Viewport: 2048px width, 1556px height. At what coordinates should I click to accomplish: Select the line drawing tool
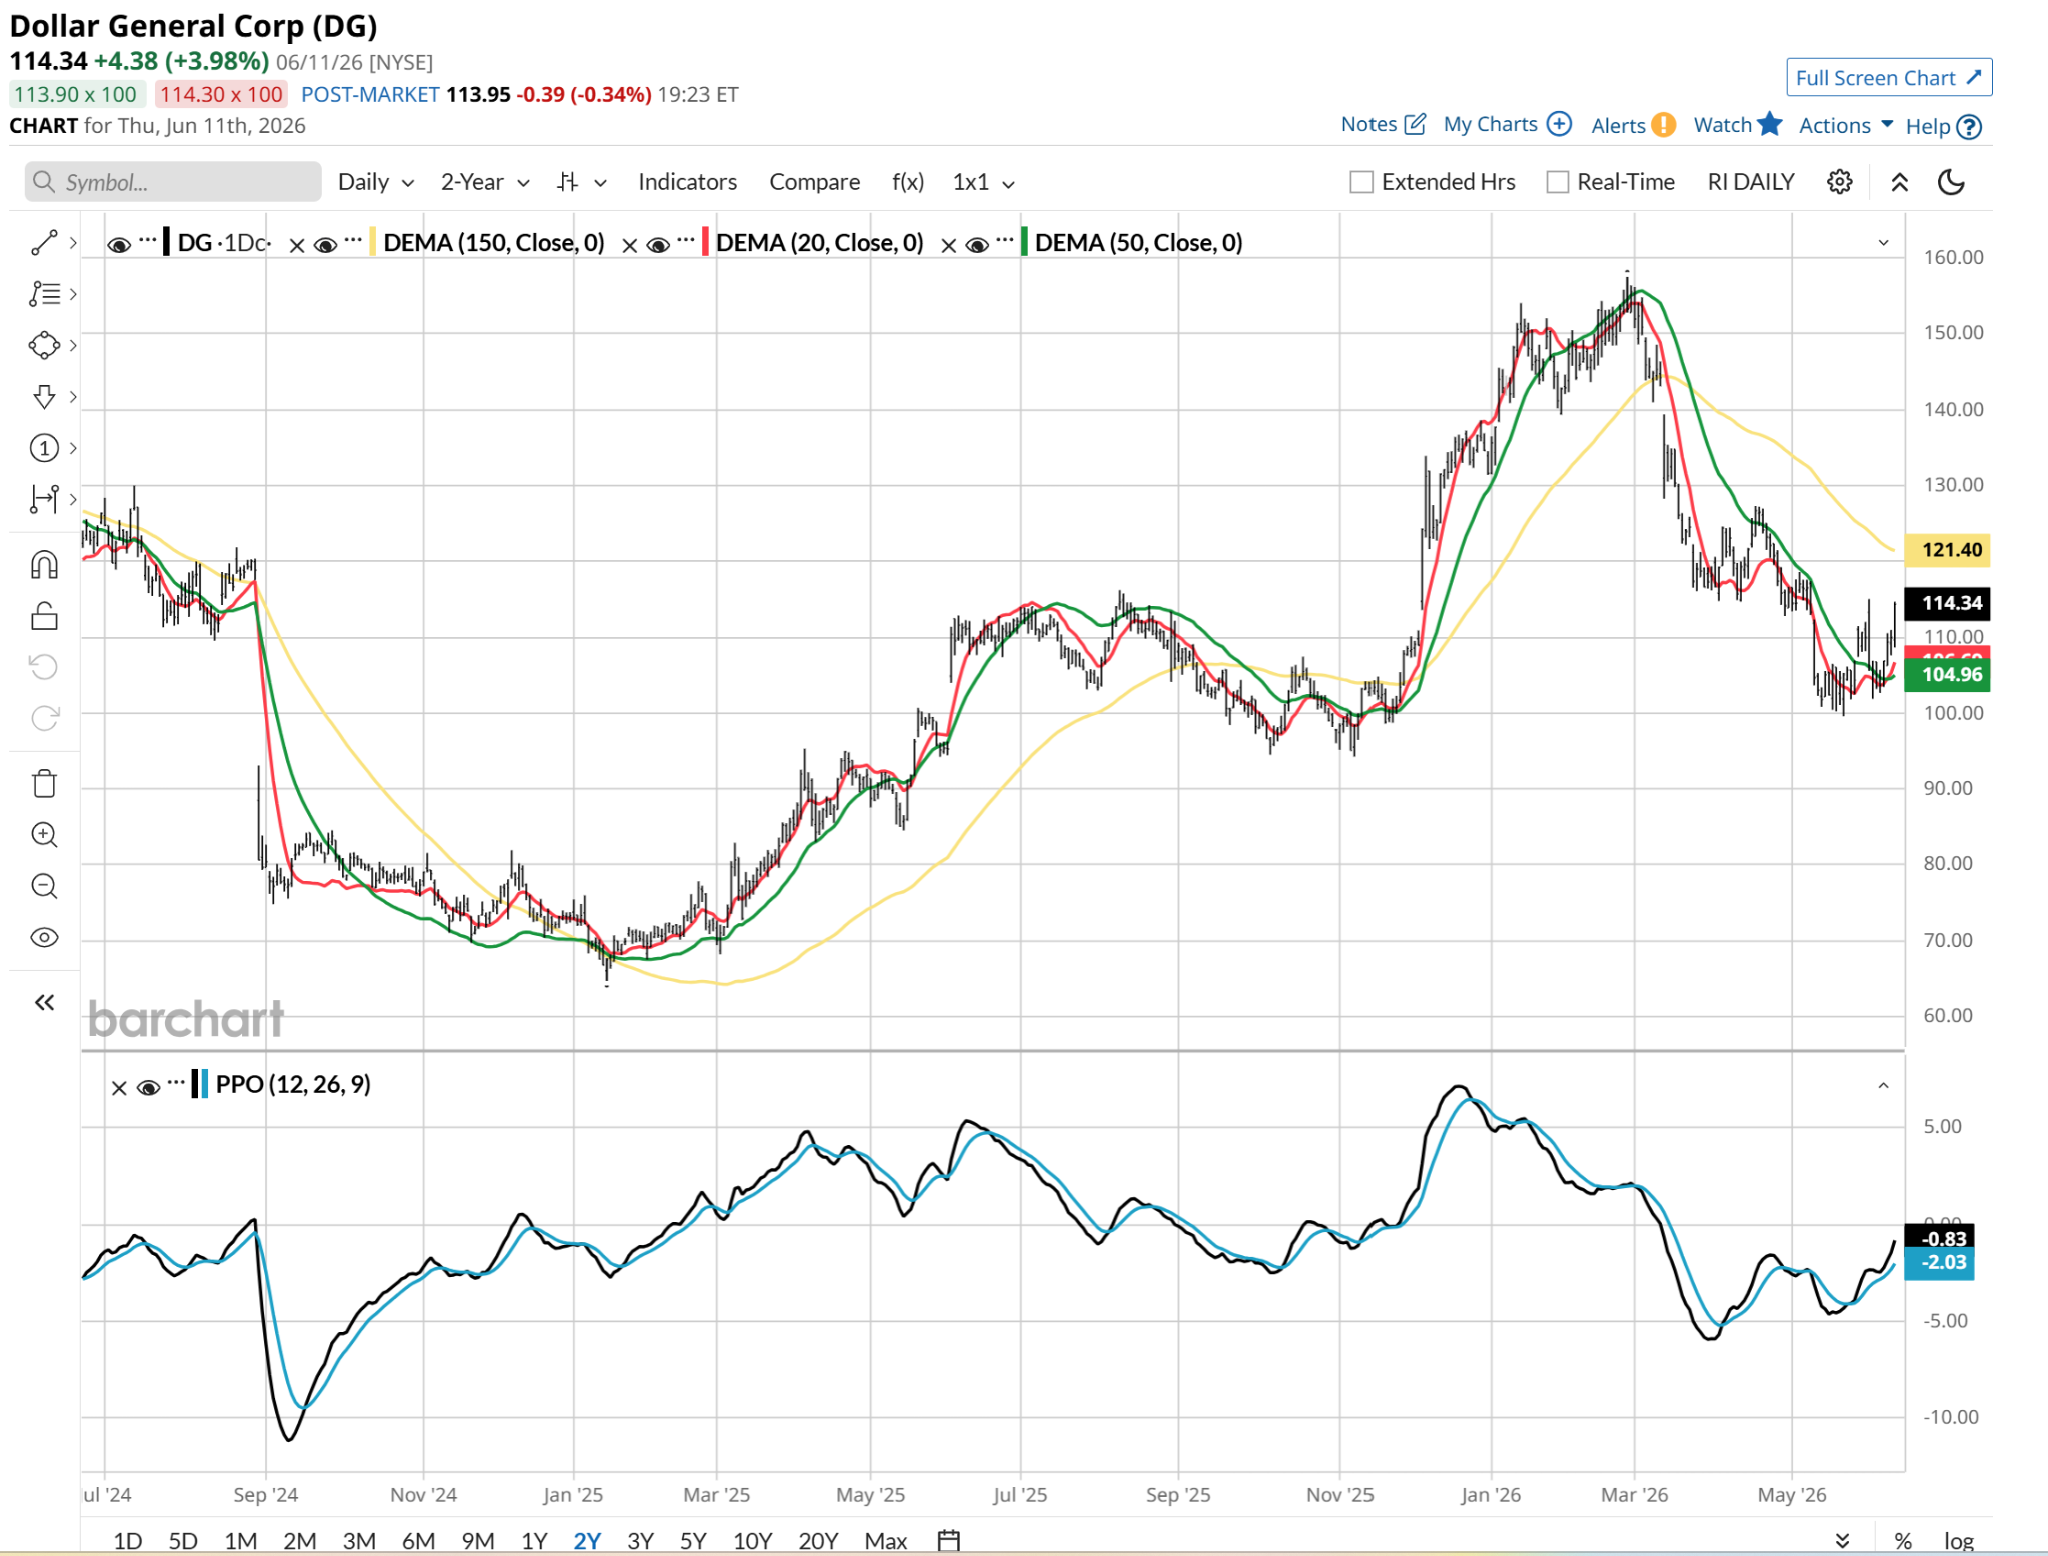point(44,242)
